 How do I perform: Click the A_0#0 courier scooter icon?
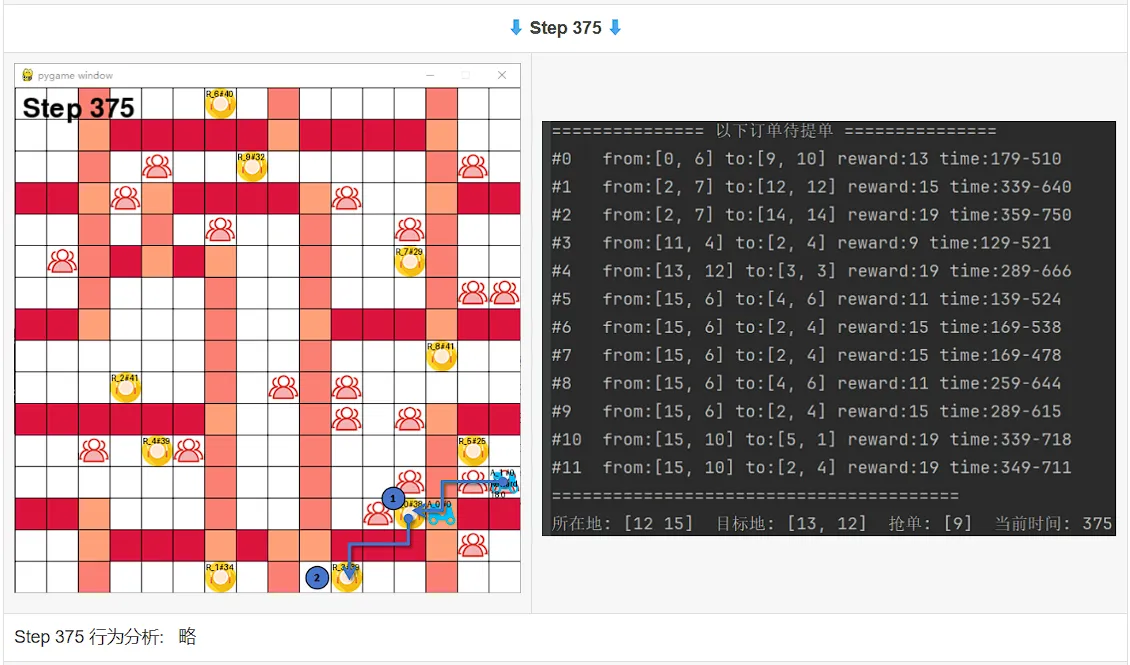click(x=440, y=513)
